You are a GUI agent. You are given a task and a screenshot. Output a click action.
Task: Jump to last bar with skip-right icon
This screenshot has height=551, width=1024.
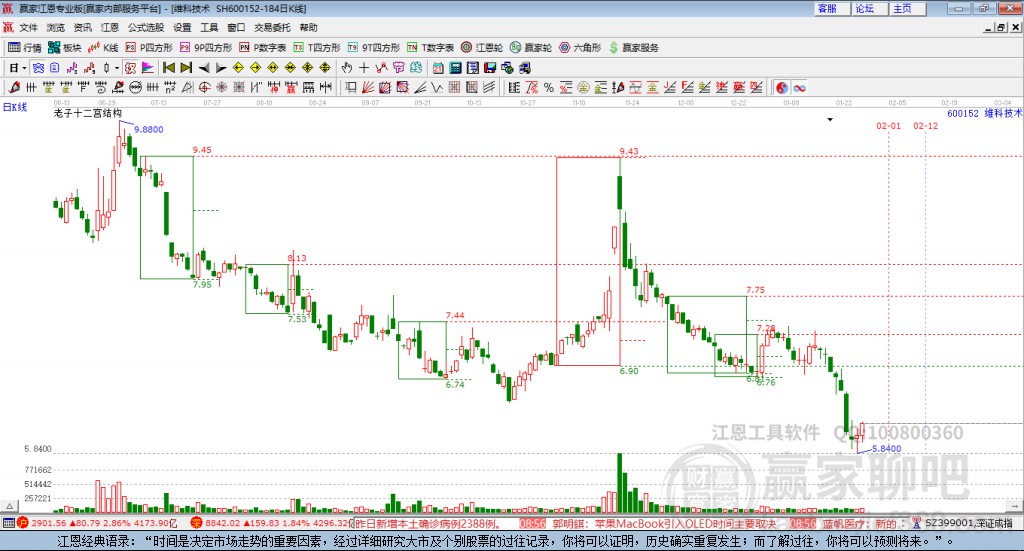[186, 68]
